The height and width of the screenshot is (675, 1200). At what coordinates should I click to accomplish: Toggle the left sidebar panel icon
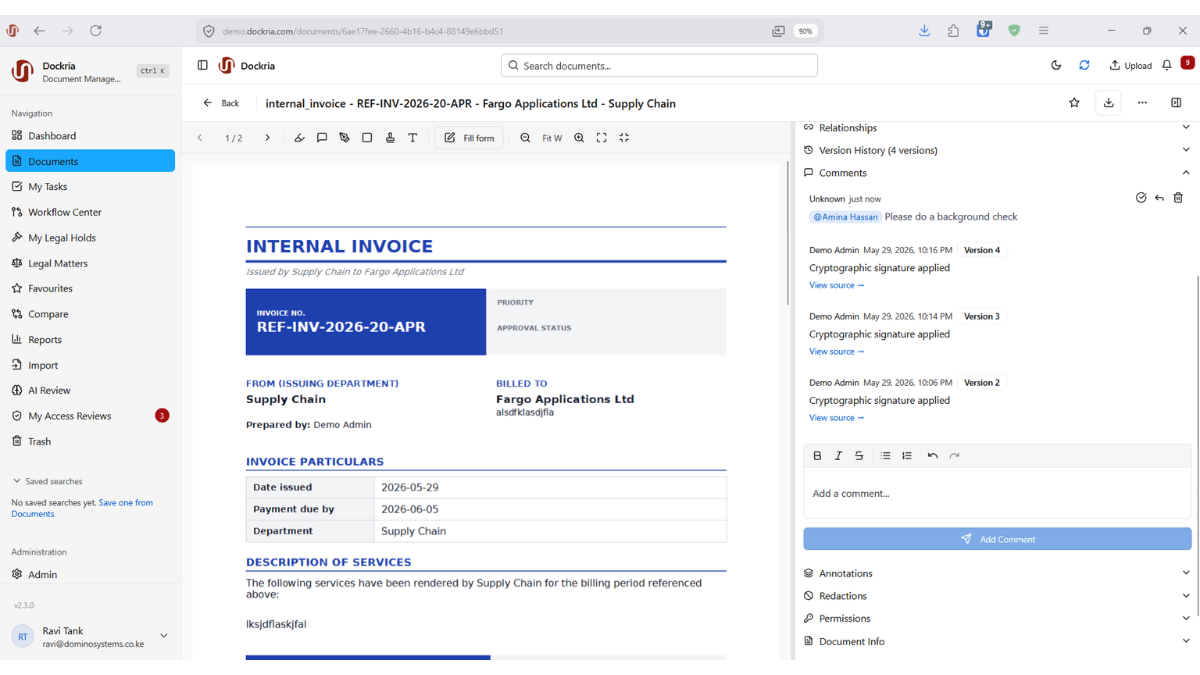[202, 65]
